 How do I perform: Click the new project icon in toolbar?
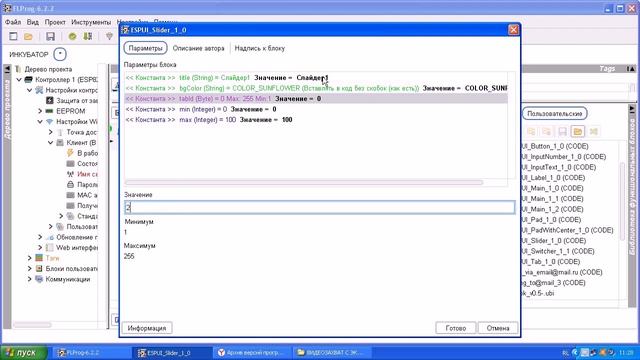pyautogui.click(x=13, y=36)
